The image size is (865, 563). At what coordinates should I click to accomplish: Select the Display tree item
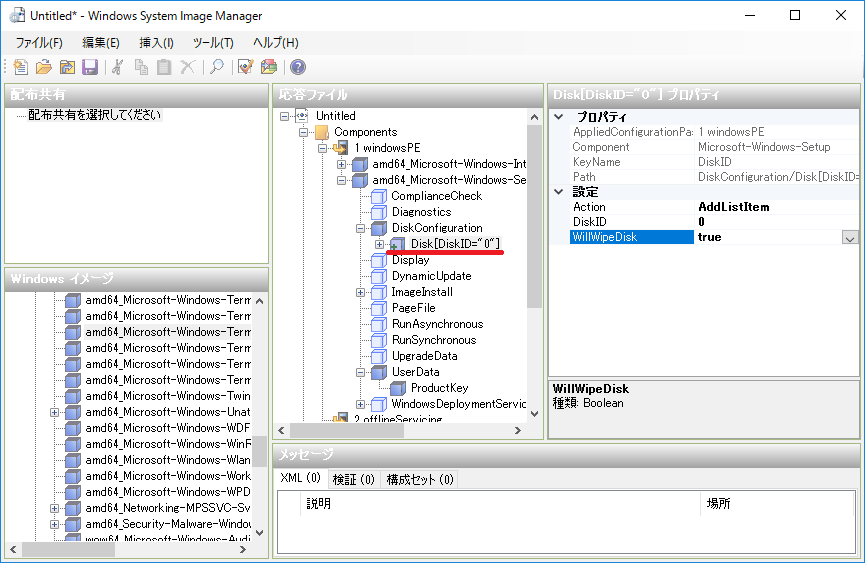click(x=410, y=260)
